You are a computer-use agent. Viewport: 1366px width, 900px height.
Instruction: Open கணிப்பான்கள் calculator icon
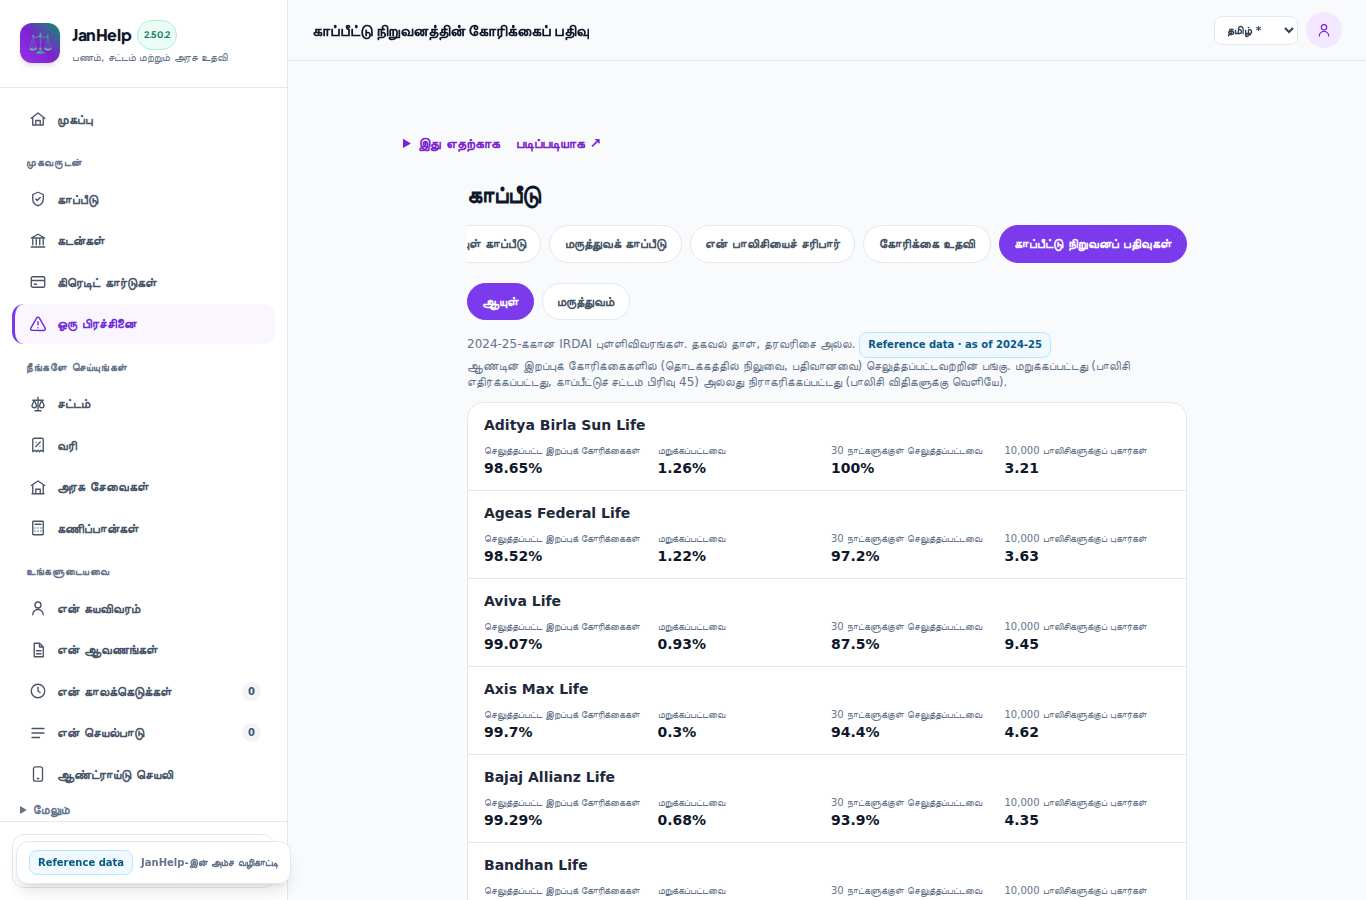point(38,528)
